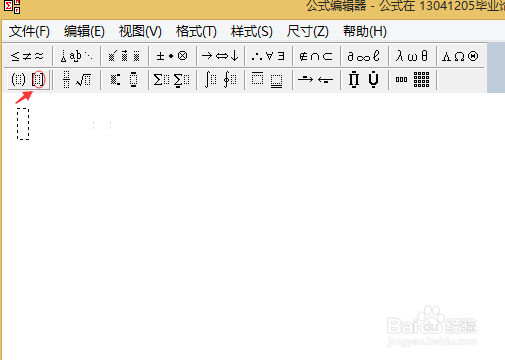Open the 文件(F) menu
The image size is (505, 360).
(x=29, y=32)
